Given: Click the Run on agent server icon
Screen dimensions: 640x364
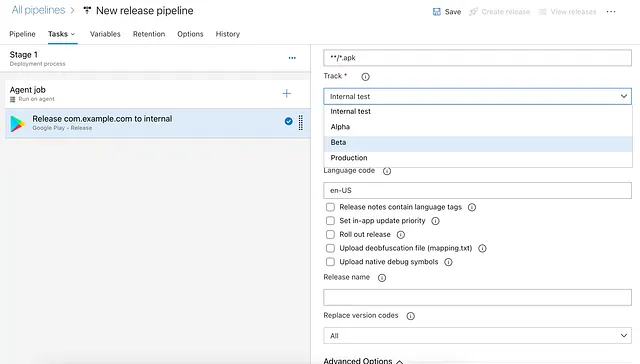Looking at the screenshot, I should [13, 99].
